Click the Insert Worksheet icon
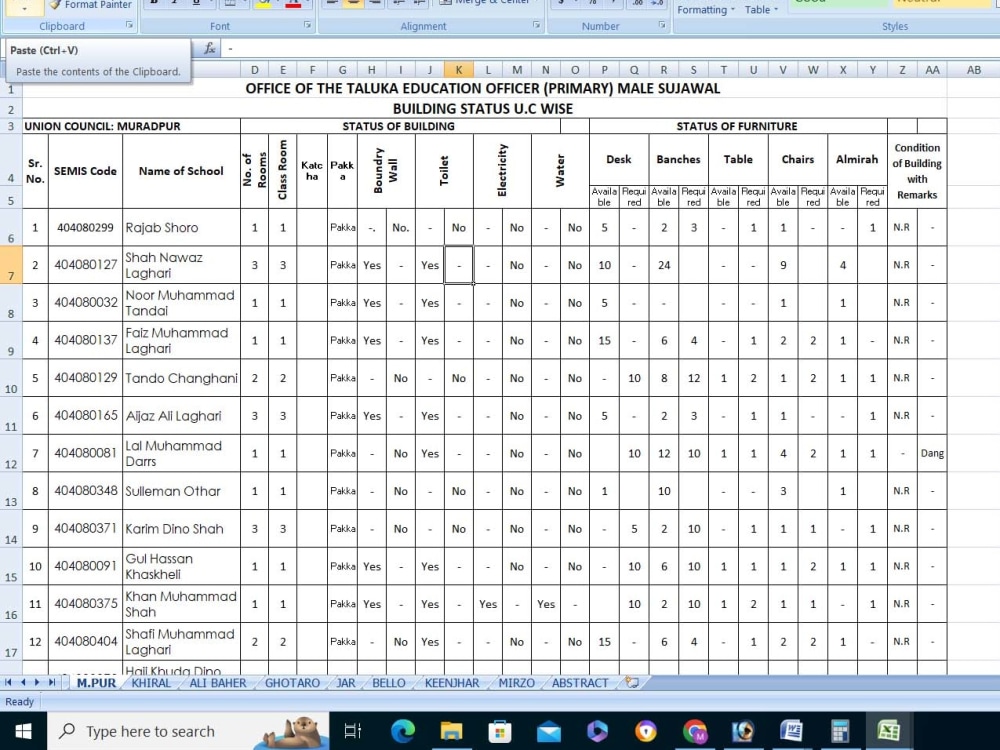Image resolution: width=1000 pixels, height=750 pixels. 631,682
